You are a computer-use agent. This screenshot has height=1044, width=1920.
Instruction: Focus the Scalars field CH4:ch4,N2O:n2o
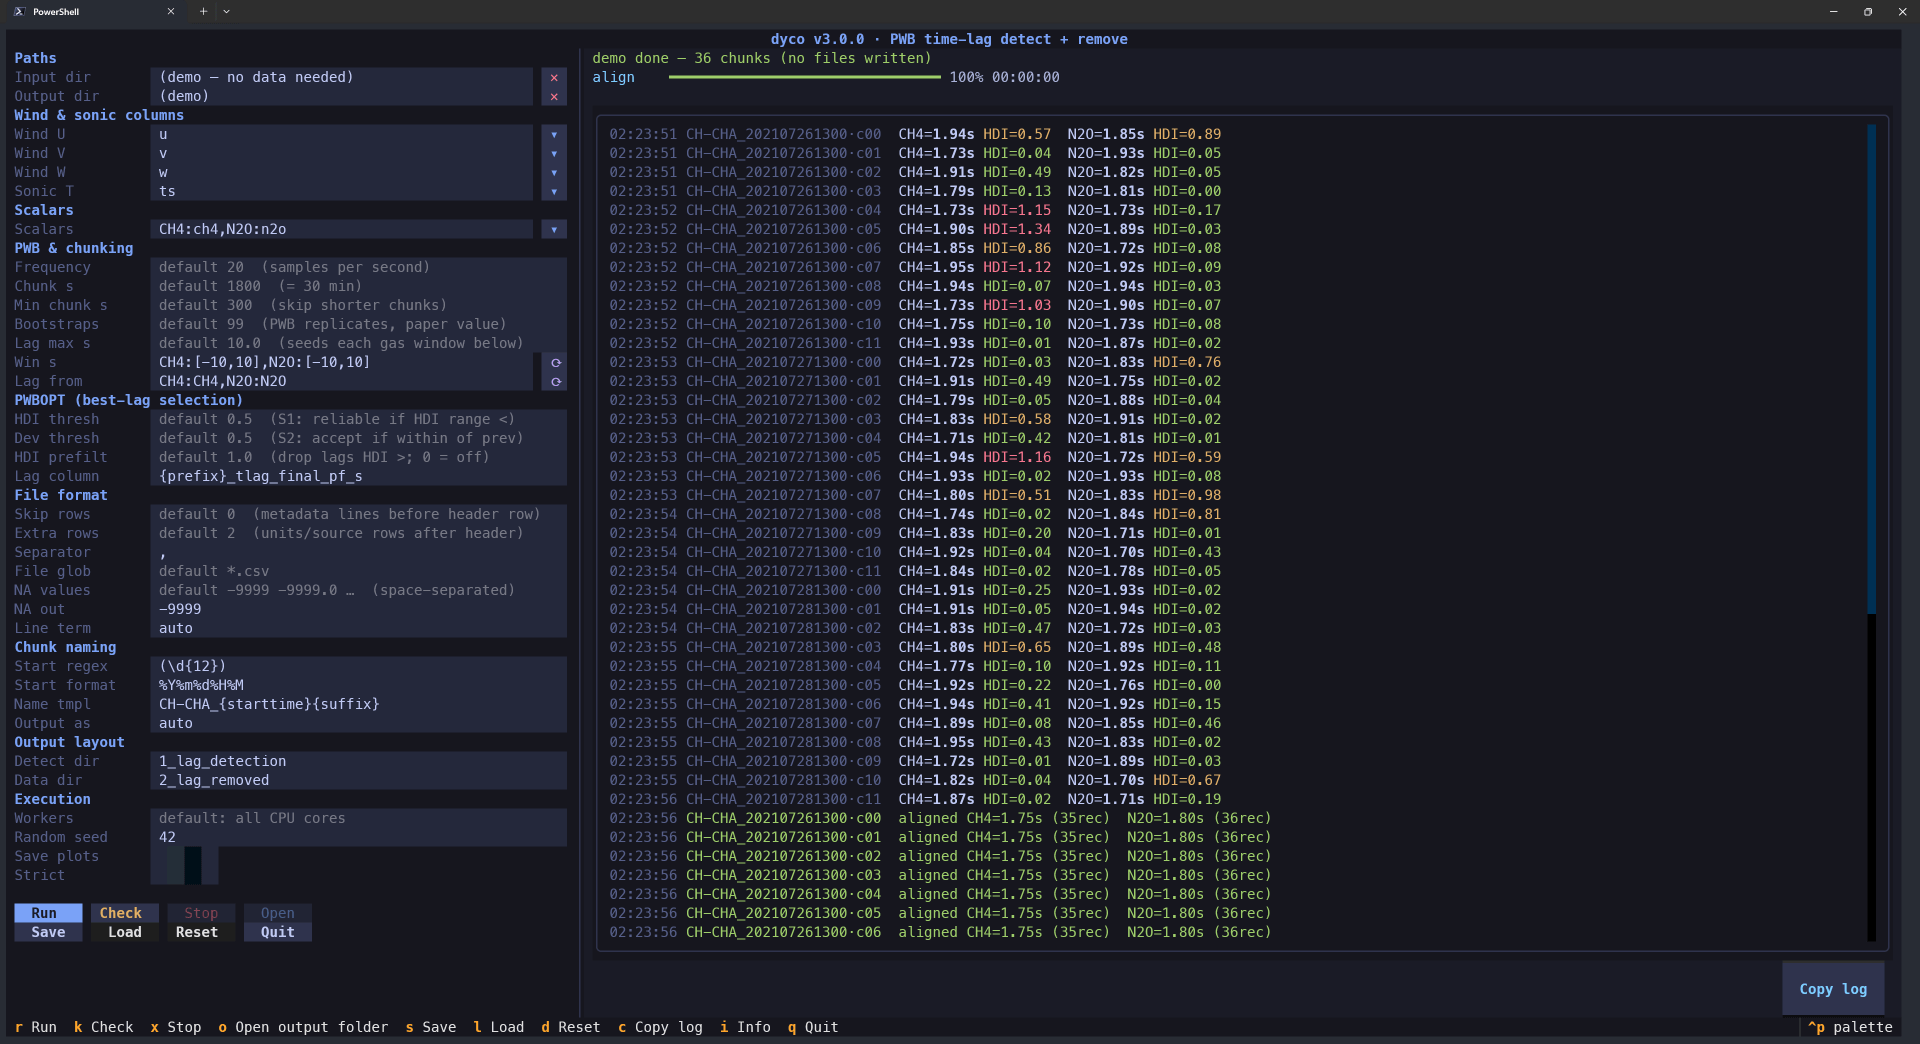[341, 229]
